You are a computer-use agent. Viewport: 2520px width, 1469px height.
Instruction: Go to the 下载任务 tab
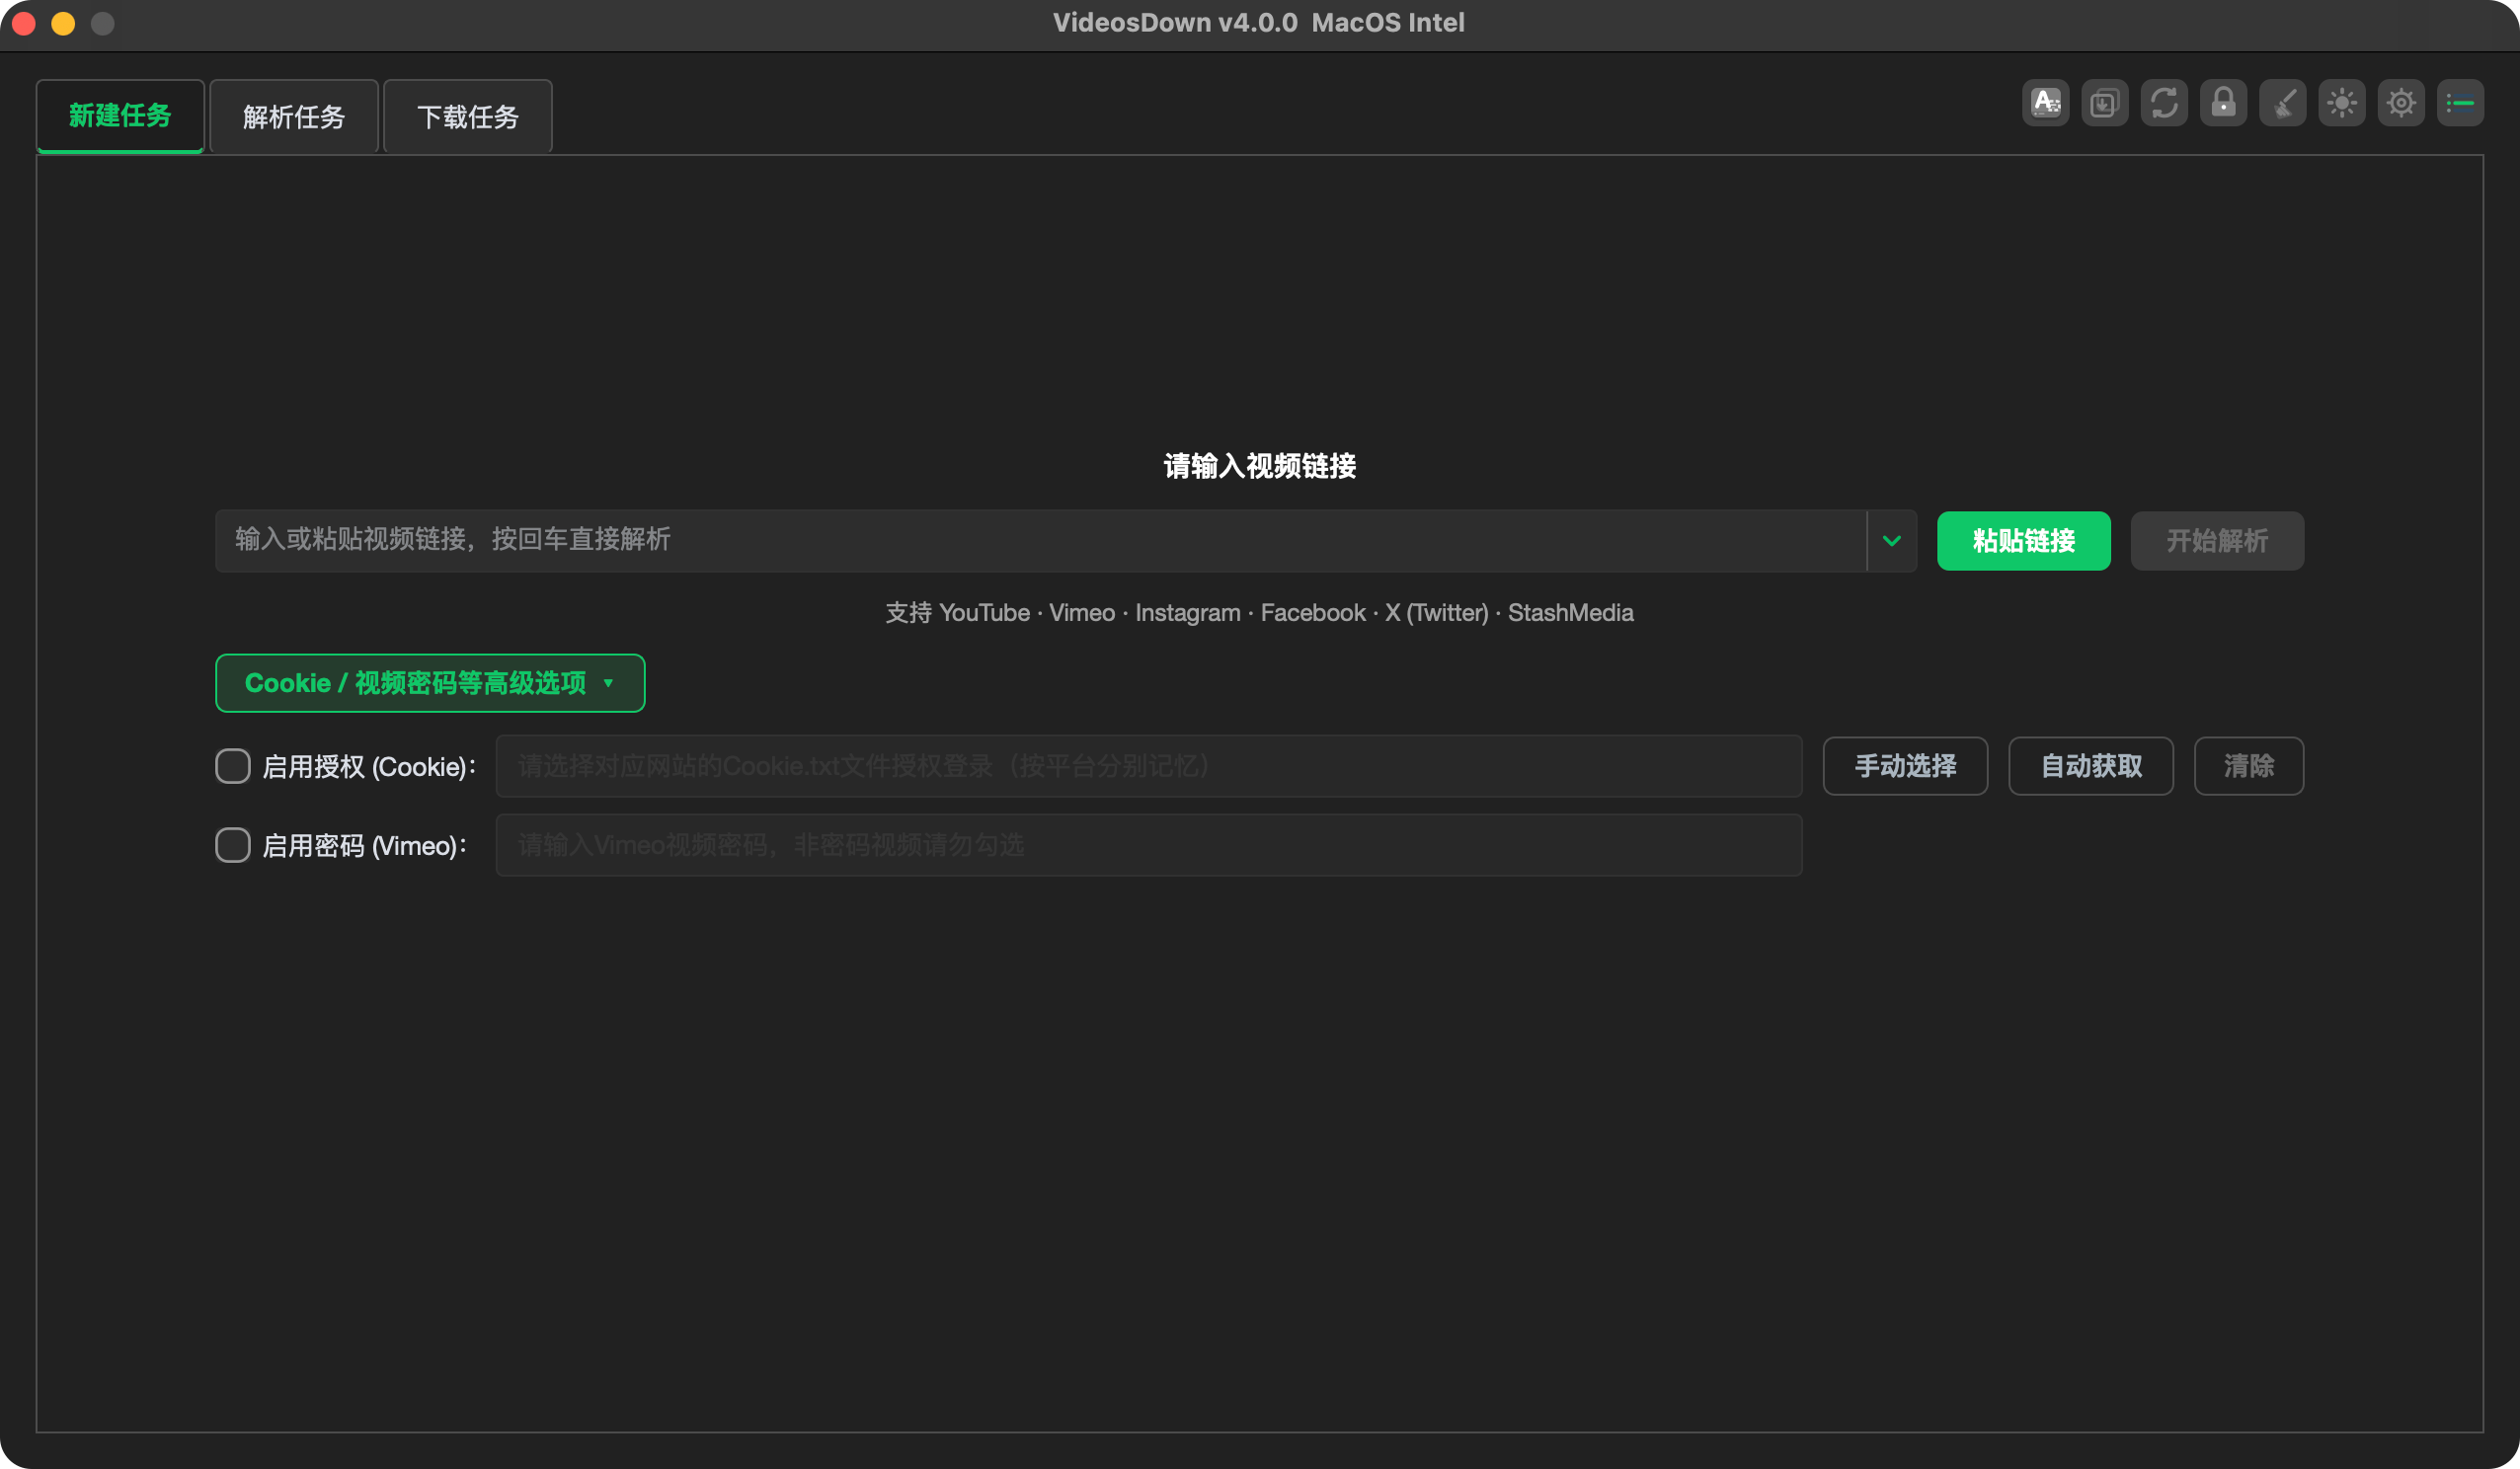point(468,116)
